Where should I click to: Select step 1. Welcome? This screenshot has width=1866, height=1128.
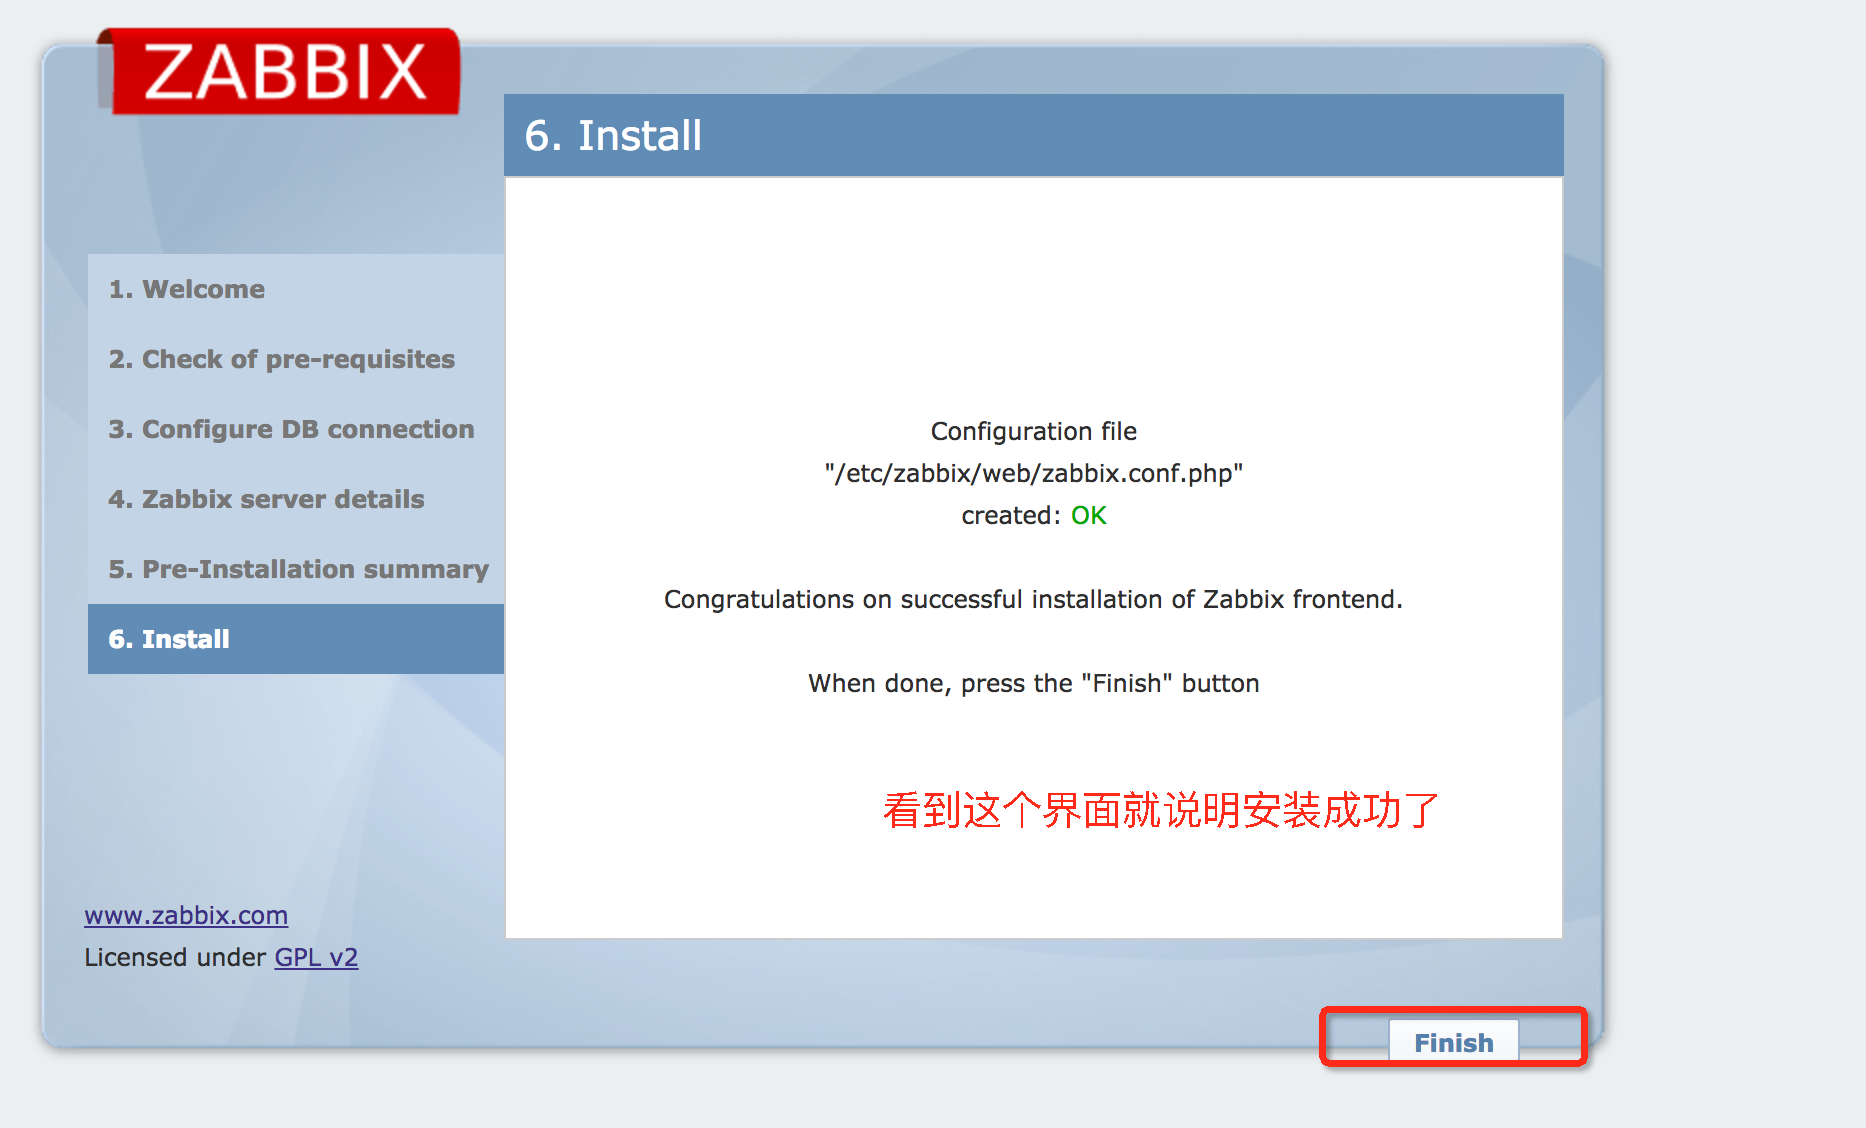point(296,289)
